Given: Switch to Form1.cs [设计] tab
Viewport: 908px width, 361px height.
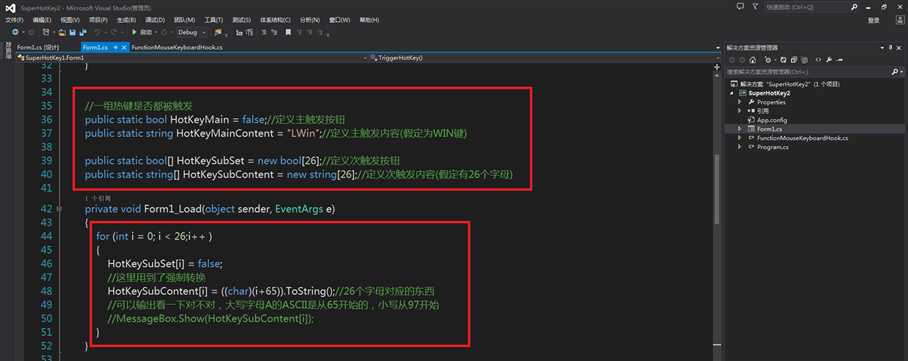Looking at the screenshot, I should click(38, 48).
